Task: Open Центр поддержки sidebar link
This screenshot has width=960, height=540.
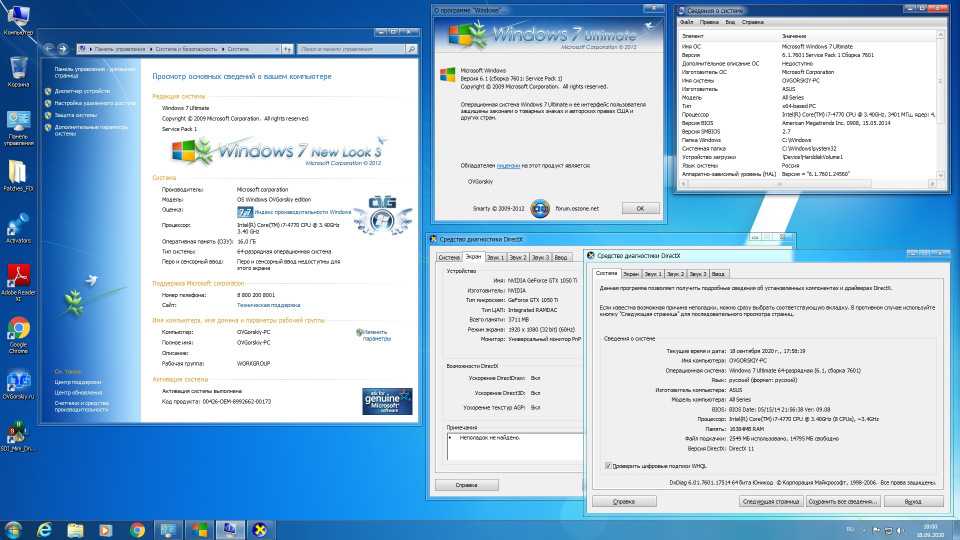Action: coord(78,382)
